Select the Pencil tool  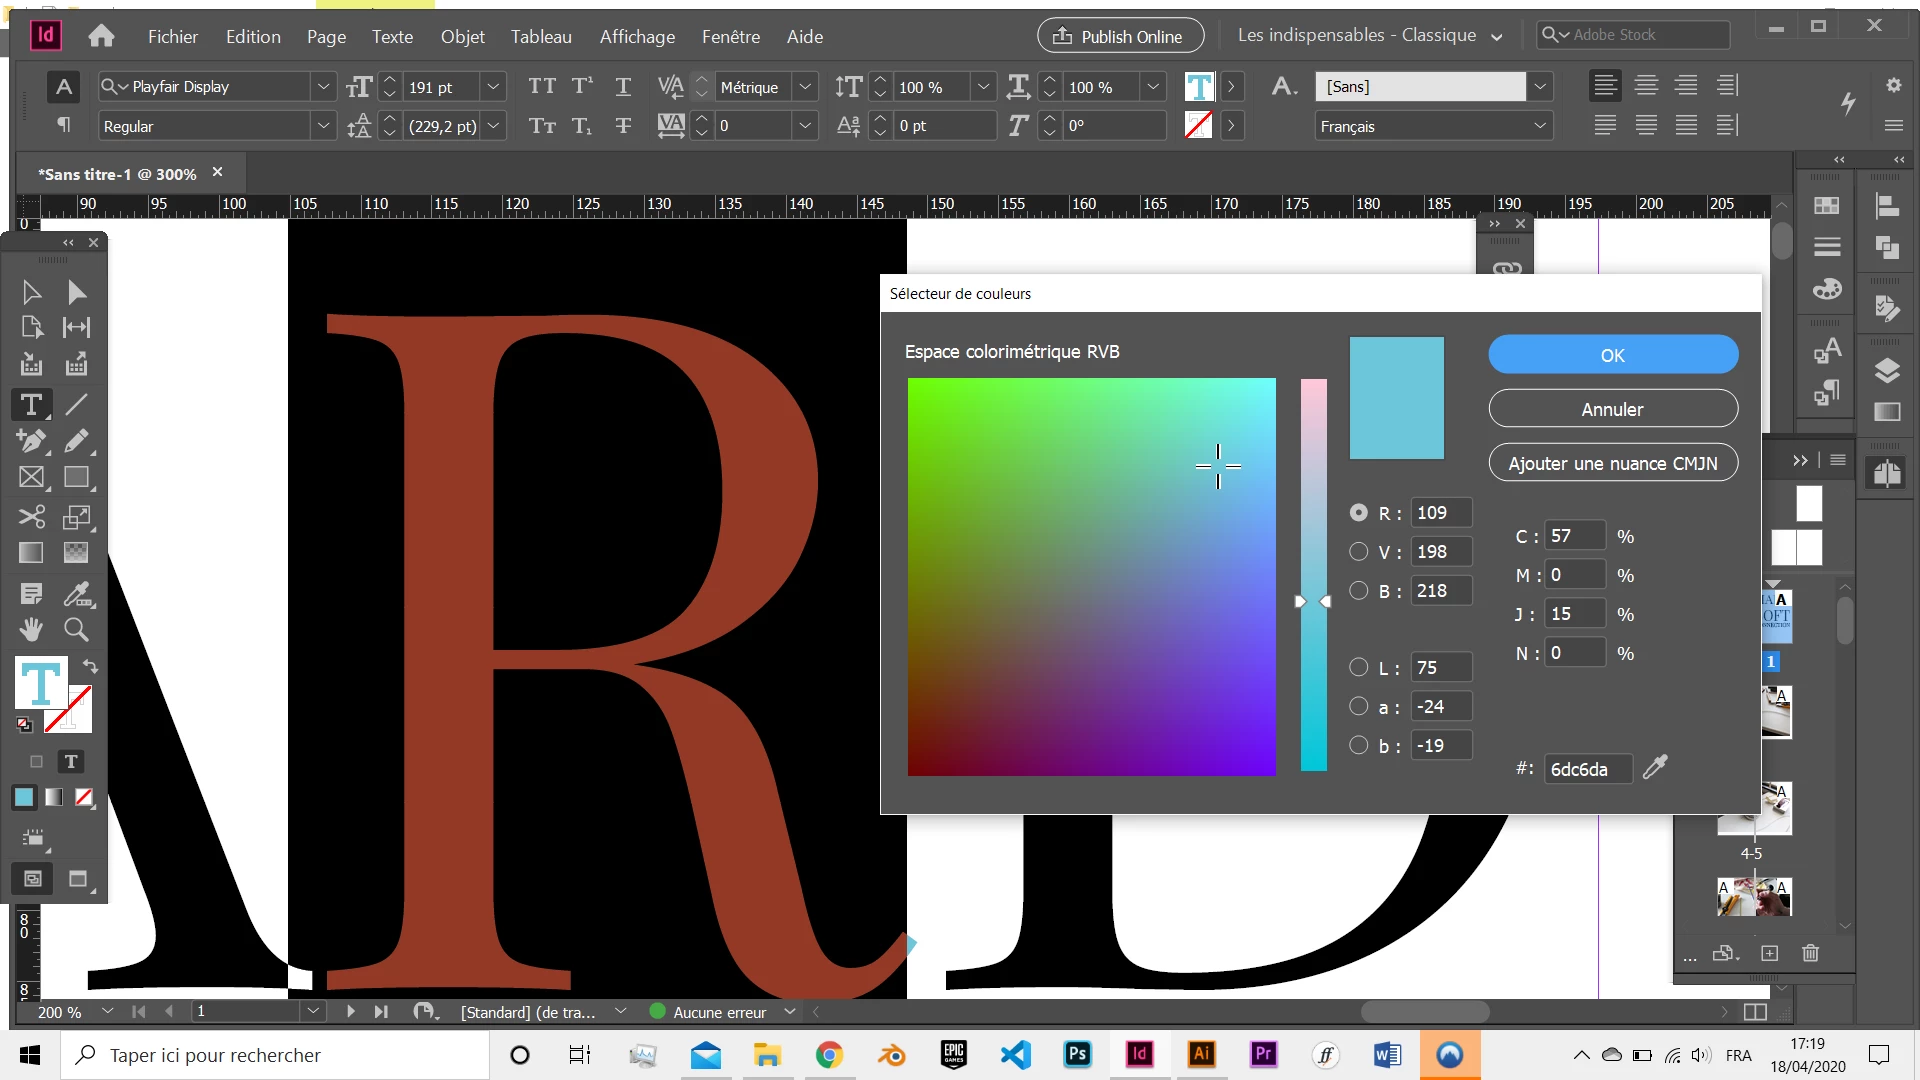(76, 440)
